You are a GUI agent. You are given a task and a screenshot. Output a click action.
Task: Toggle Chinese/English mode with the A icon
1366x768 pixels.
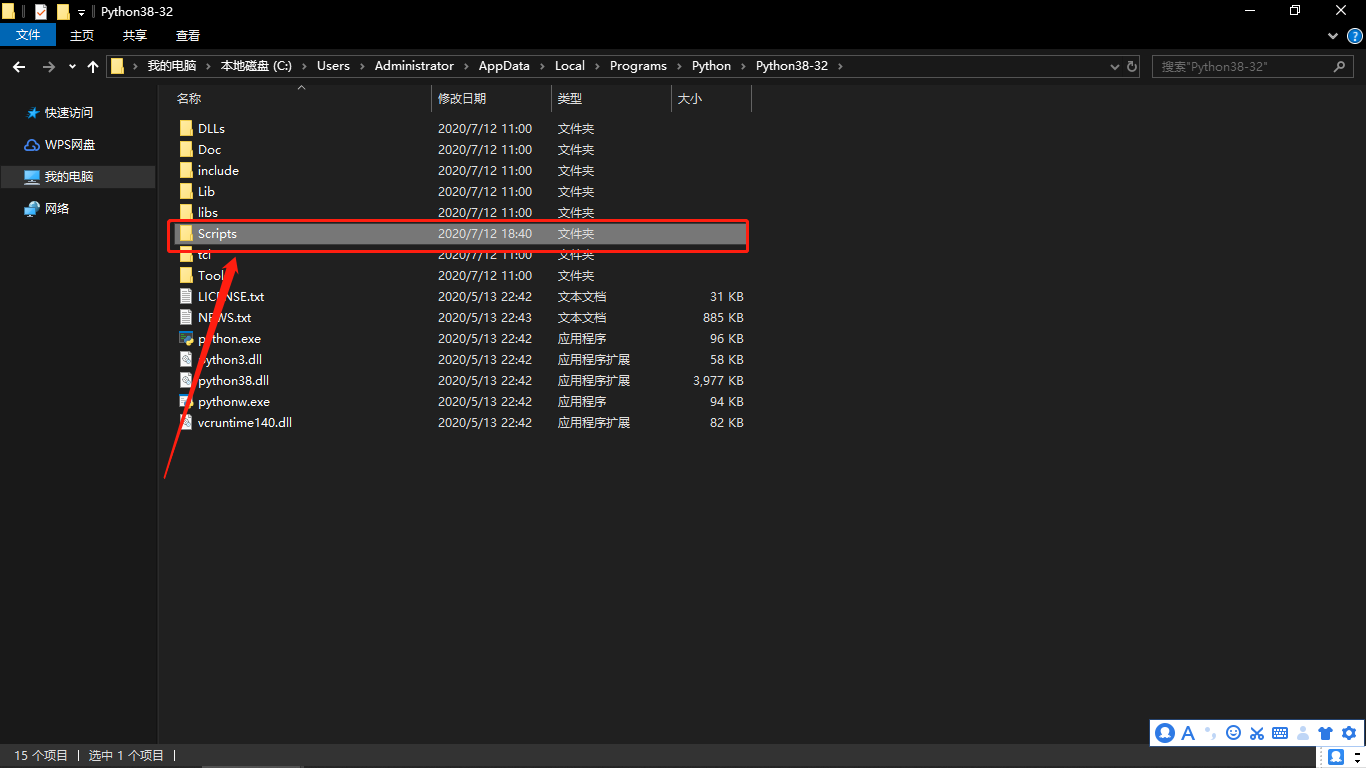tap(1189, 733)
